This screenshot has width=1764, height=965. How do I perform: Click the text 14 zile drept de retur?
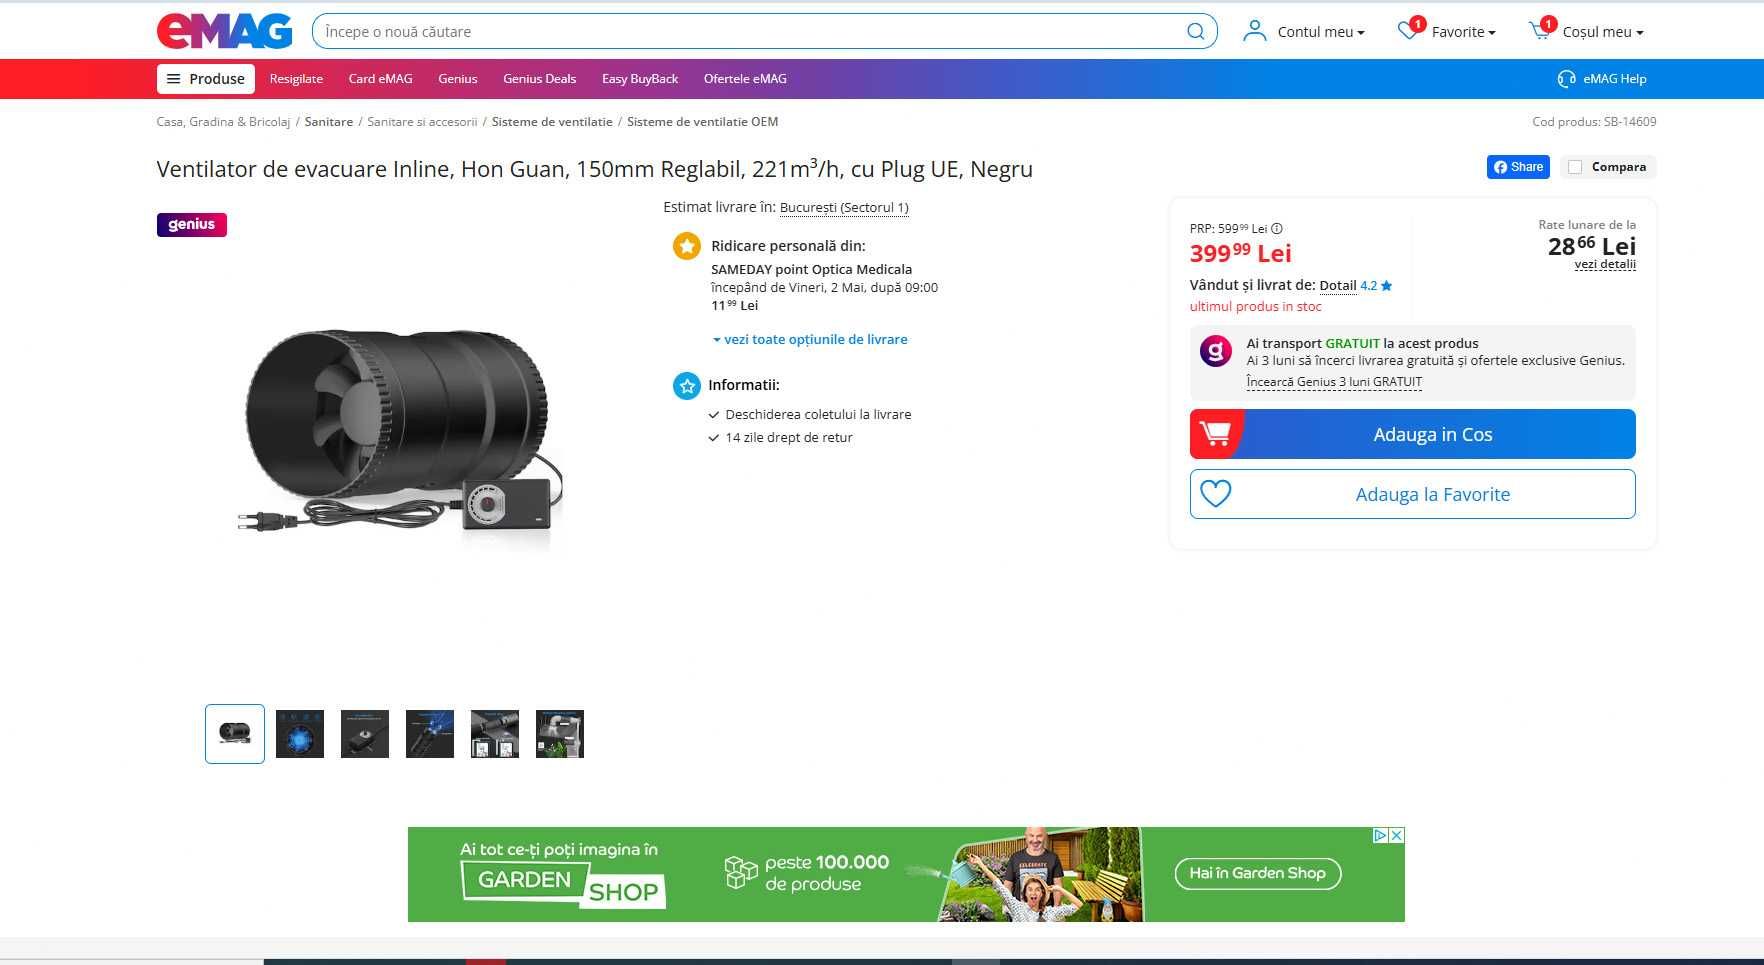pyautogui.click(x=789, y=438)
